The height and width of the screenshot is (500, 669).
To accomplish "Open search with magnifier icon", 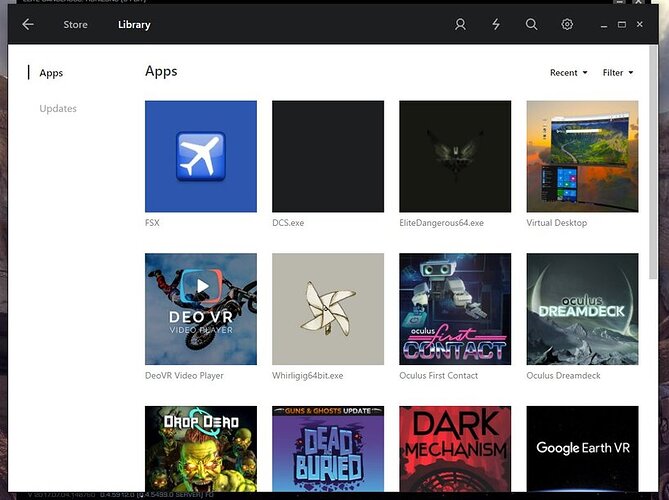I will (532, 24).
